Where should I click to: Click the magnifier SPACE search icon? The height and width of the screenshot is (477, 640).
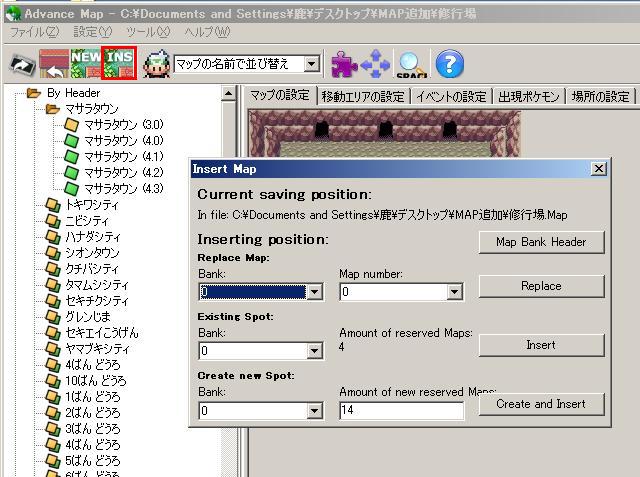point(410,64)
